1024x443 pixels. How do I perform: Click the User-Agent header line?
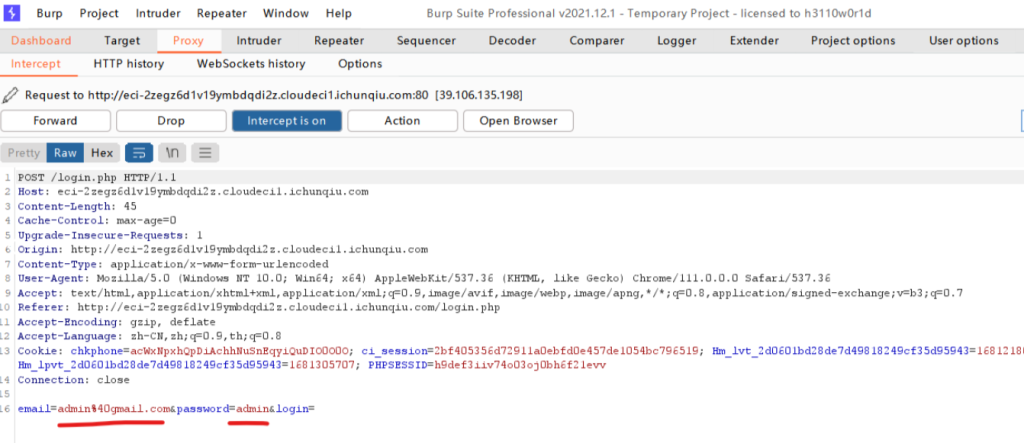point(424,278)
